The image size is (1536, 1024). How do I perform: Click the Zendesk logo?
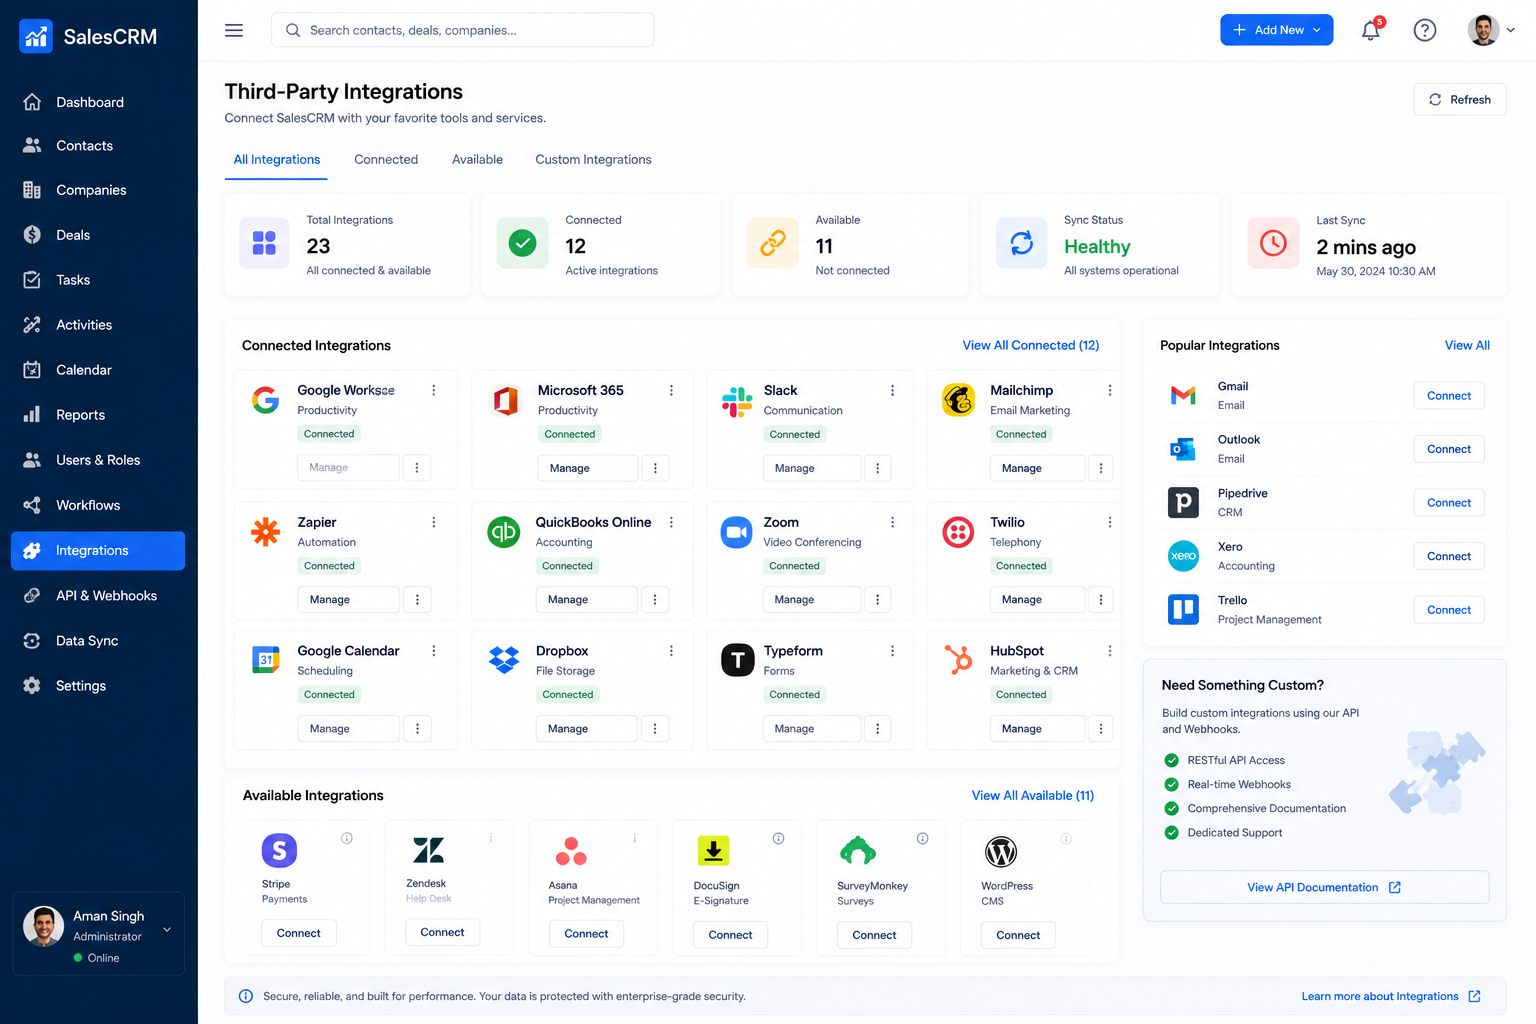[428, 850]
